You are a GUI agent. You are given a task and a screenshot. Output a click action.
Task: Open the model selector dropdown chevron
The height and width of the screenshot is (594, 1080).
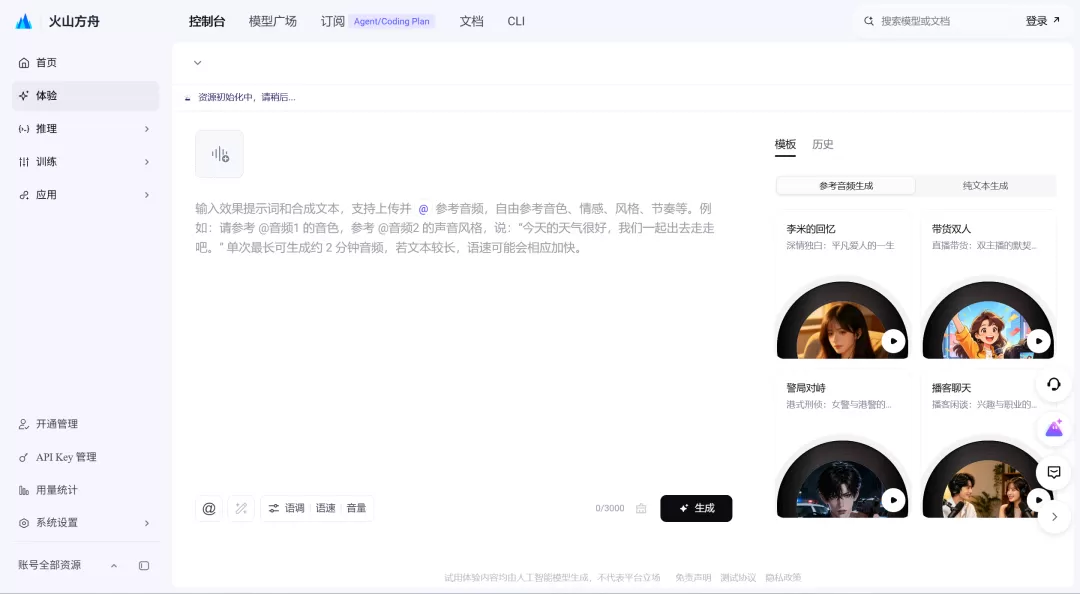coord(198,63)
